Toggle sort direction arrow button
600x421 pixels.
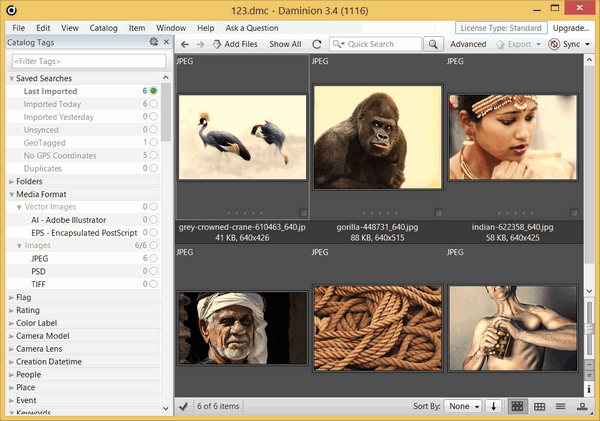tap(494, 406)
